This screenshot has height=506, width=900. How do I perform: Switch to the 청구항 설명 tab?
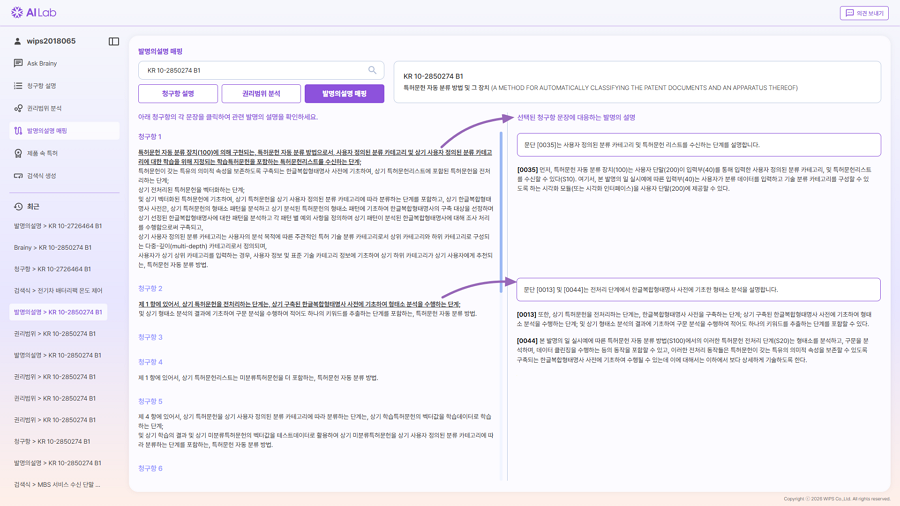pyautogui.click(x=178, y=94)
